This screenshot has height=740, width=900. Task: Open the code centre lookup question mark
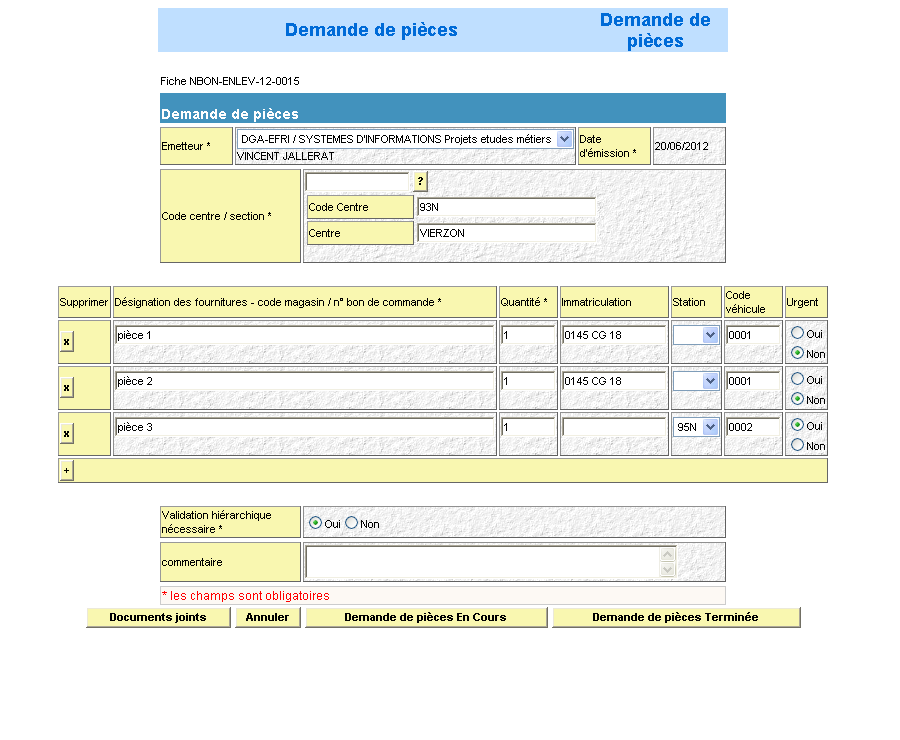tap(420, 181)
